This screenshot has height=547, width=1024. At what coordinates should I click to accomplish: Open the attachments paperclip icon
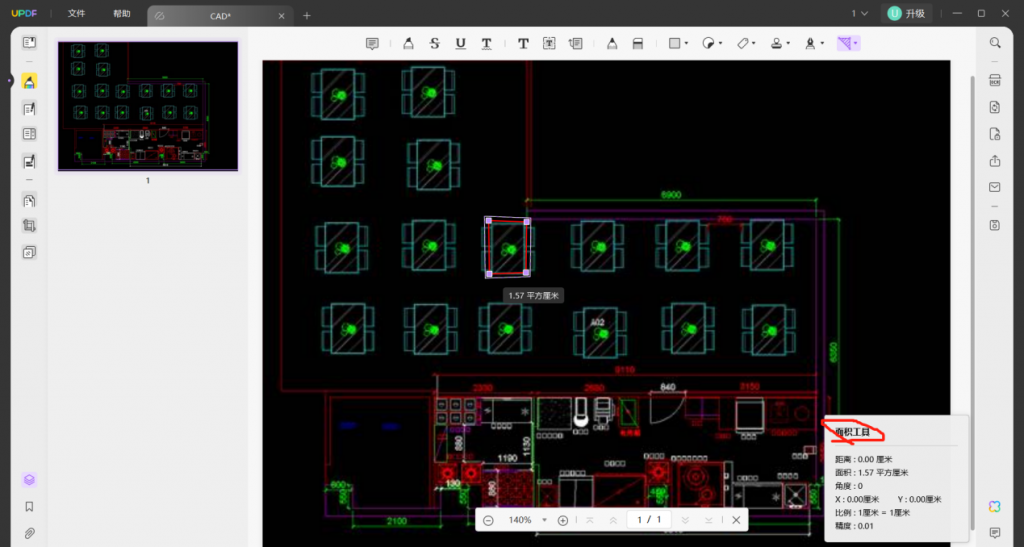coord(29,533)
